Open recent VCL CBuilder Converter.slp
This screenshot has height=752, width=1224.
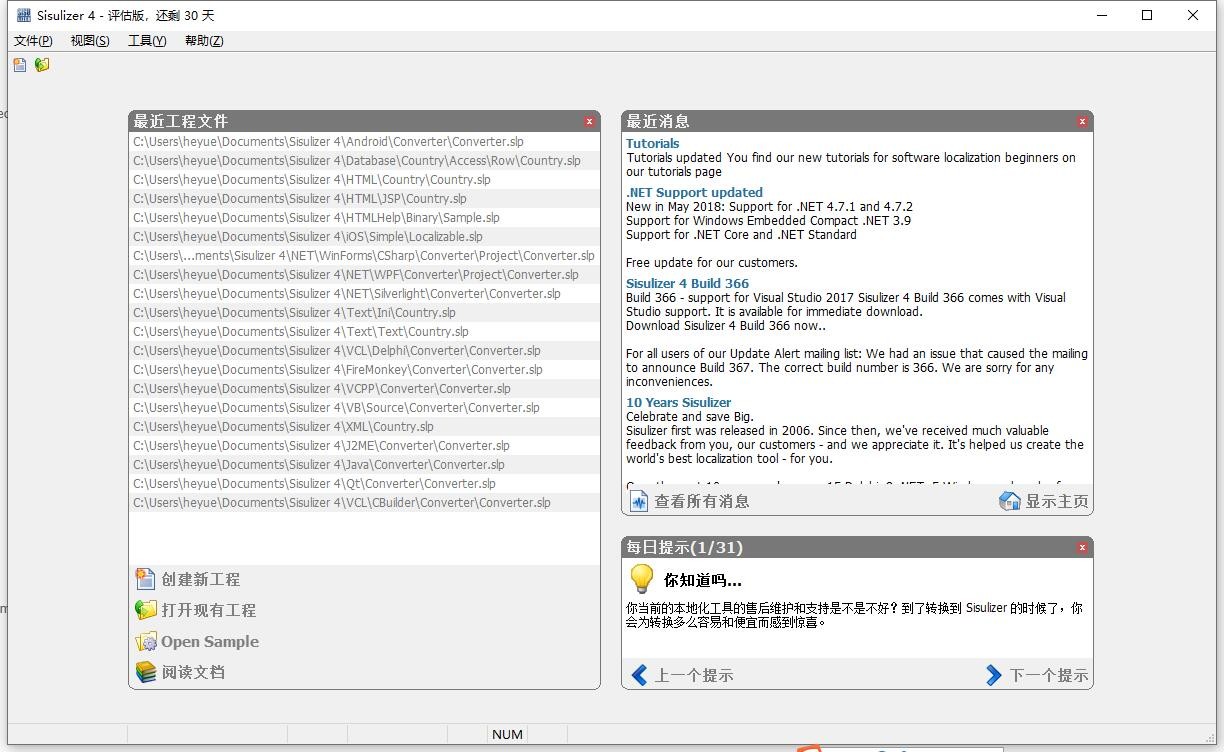pyautogui.click(x=365, y=502)
